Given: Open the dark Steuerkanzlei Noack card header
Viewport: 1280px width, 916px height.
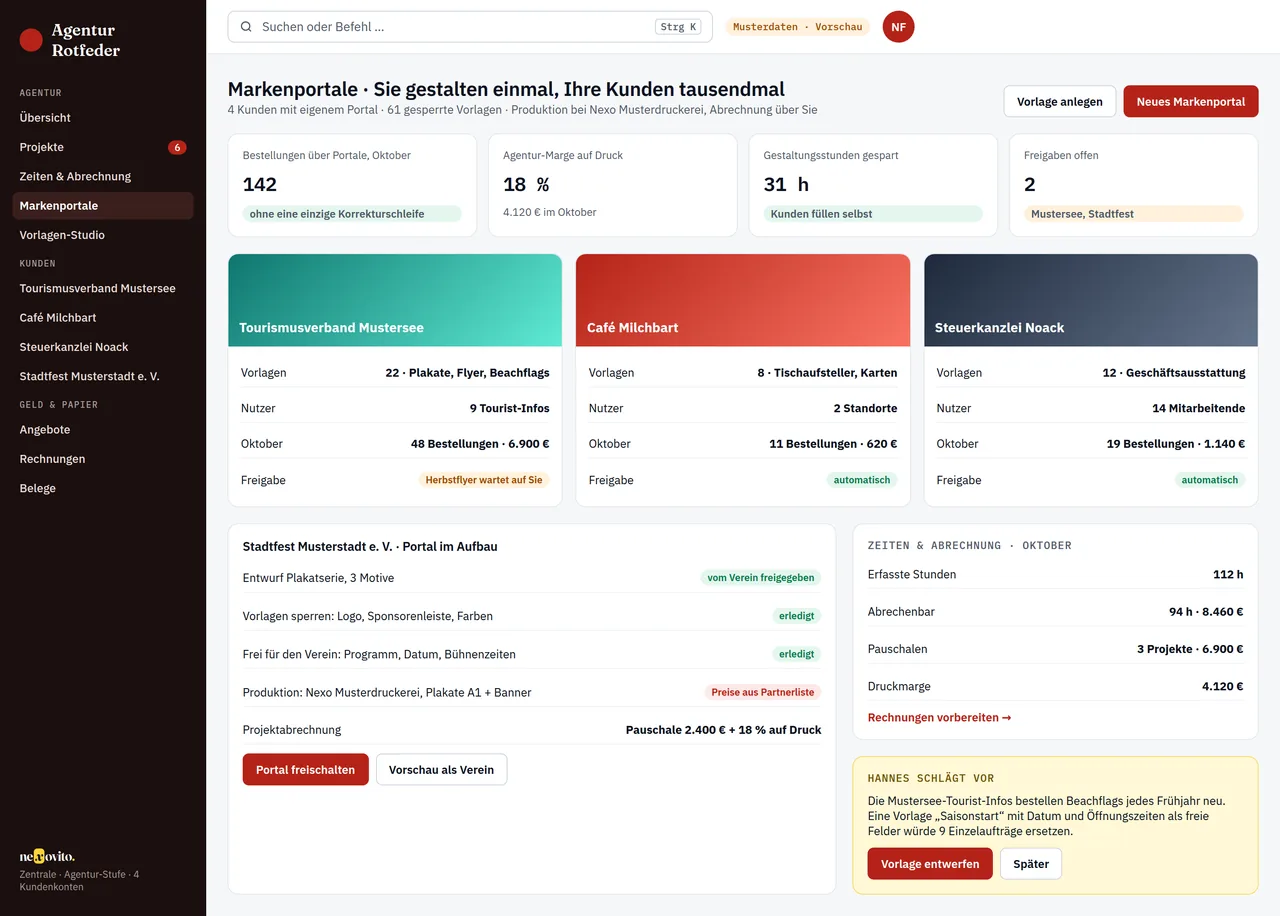Looking at the screenshot, I should [1091, 300].
